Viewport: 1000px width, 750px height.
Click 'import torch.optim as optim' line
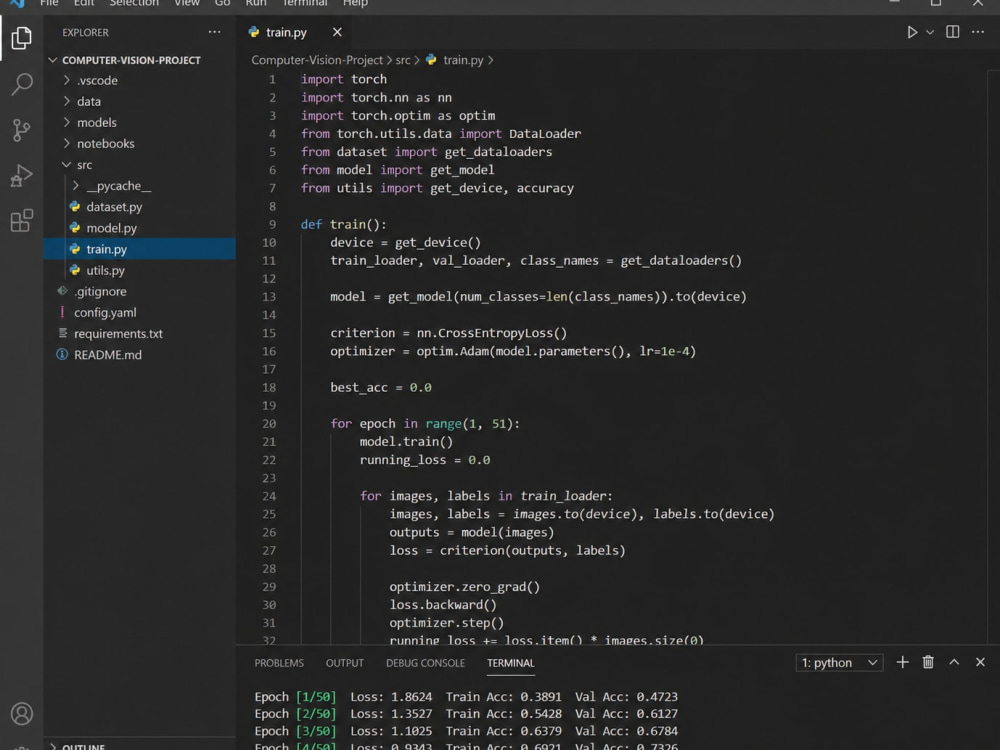pyautogui.click(x=398, y=115)
